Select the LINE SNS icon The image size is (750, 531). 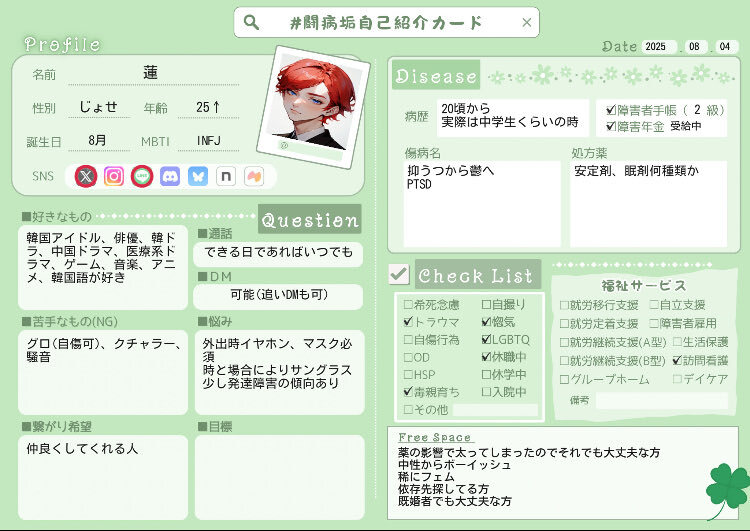[x=142, y=177]
